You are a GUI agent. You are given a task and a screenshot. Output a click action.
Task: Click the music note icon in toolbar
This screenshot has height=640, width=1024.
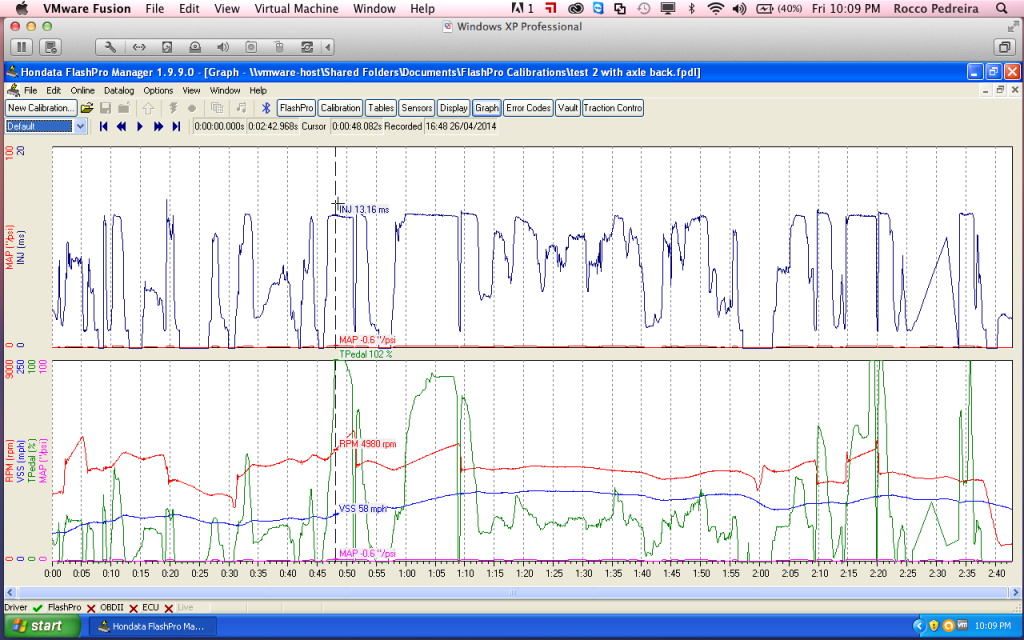(241, 108)
